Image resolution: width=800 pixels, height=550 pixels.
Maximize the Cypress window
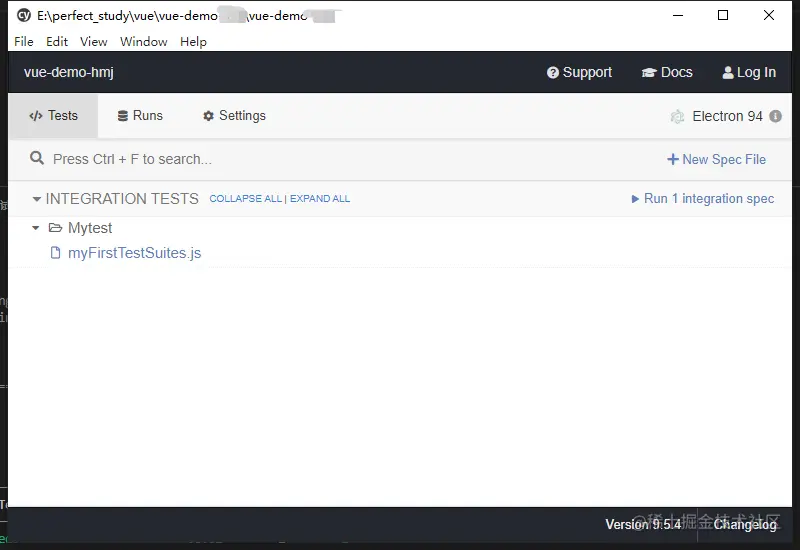click(723, 15)
